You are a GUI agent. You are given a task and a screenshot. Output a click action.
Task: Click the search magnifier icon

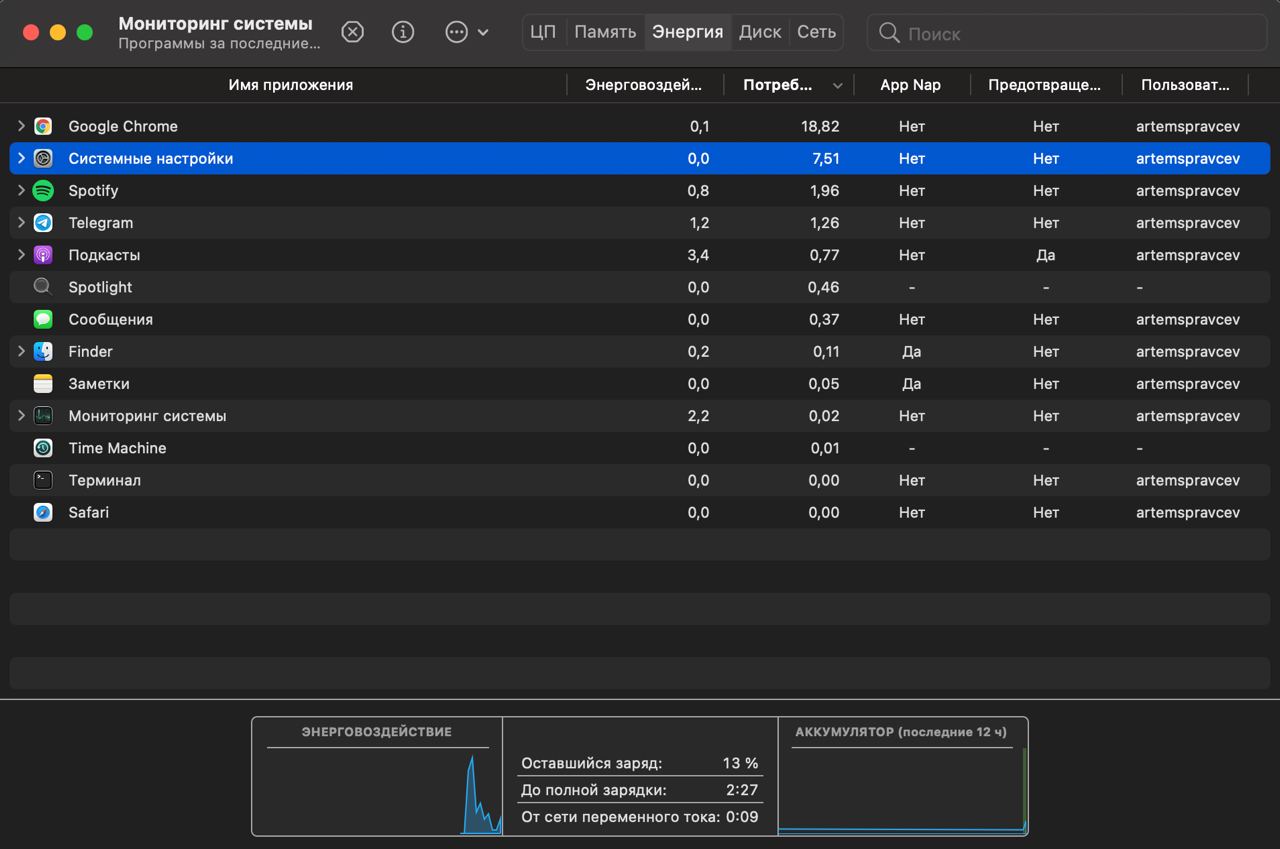(x=889, y=33)
